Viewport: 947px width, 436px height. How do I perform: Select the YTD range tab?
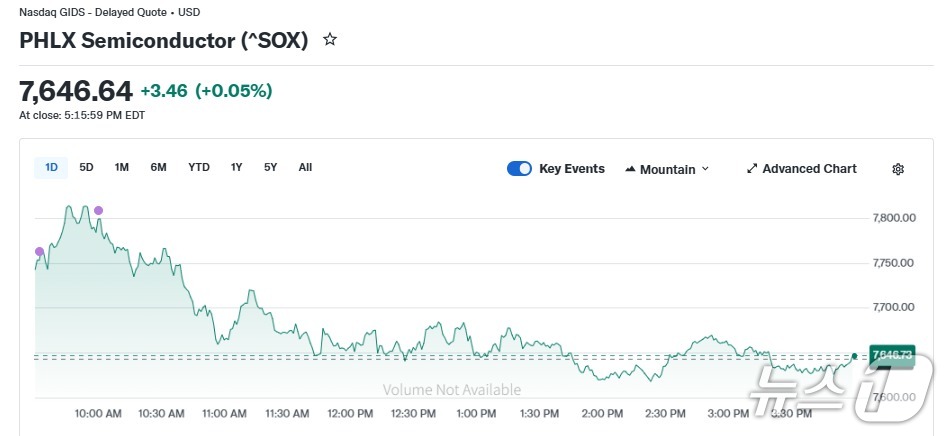point(199,168)
